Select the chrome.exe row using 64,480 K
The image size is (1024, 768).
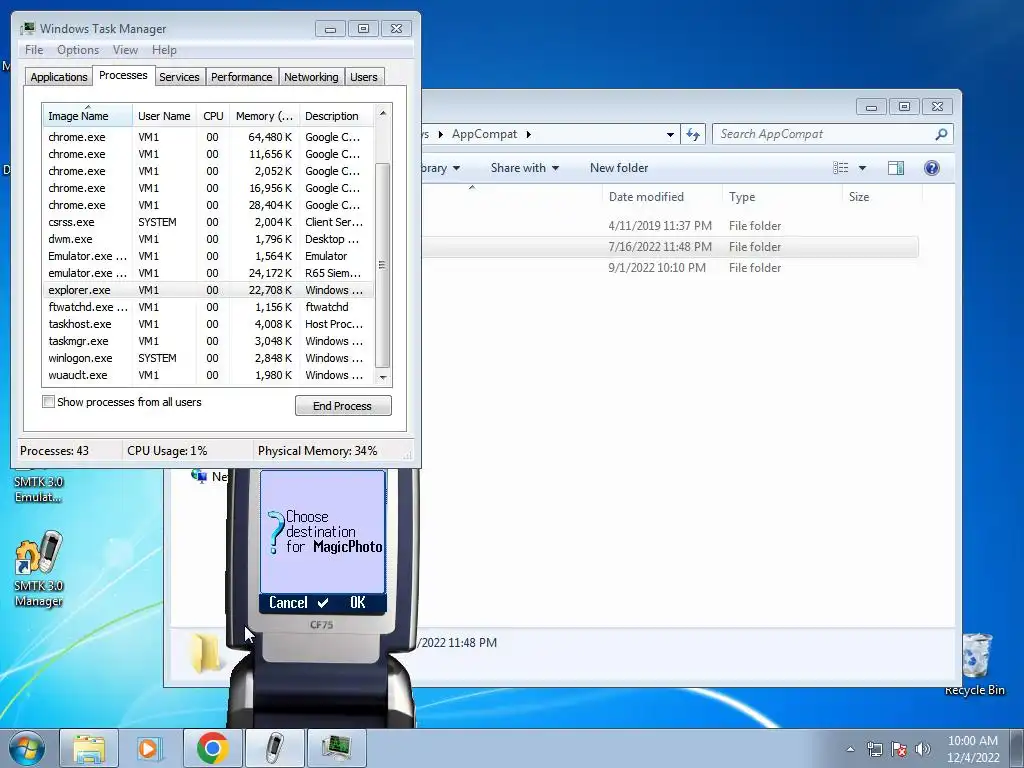[x=208, y=137]
